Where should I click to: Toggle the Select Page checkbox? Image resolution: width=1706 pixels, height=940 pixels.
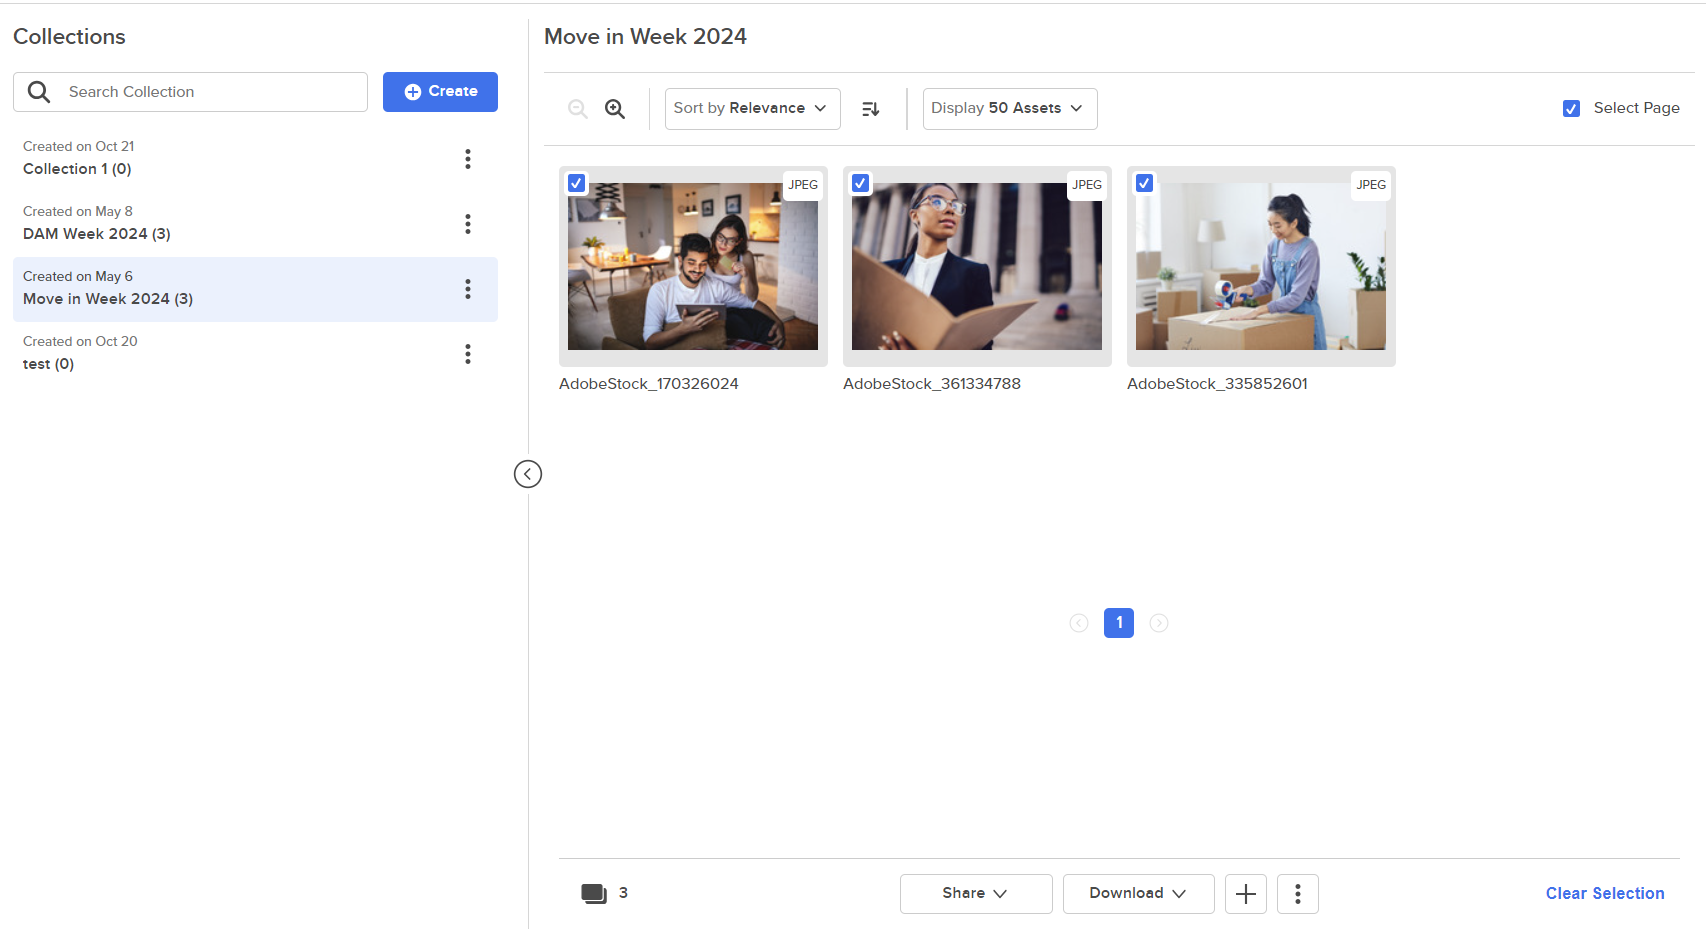[x=1572, y=109]
